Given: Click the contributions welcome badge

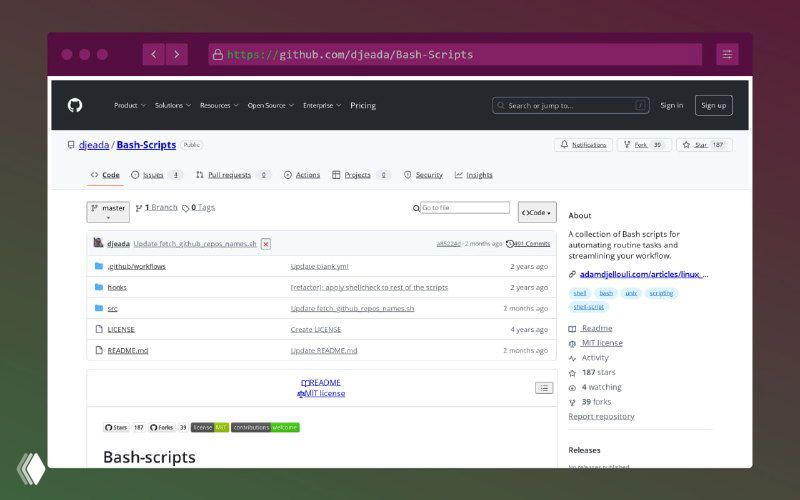Looking at the screenshot, I should tap(265, 428).
